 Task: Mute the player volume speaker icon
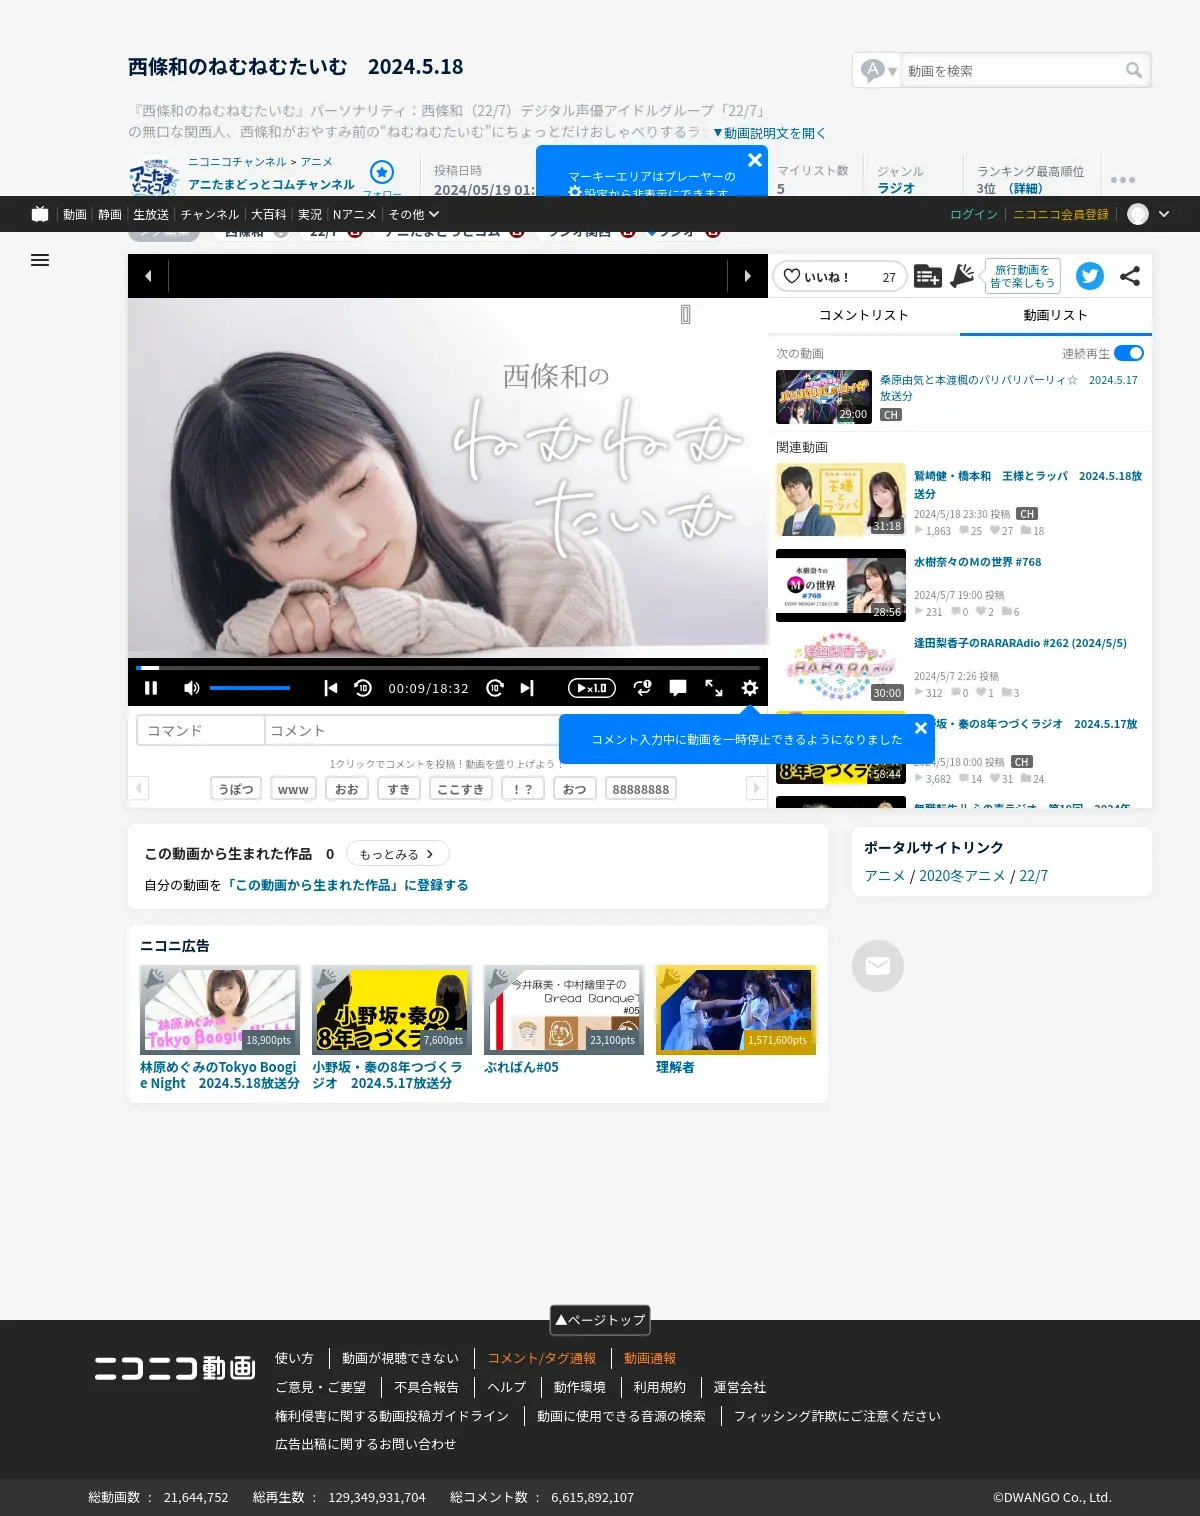192,688
